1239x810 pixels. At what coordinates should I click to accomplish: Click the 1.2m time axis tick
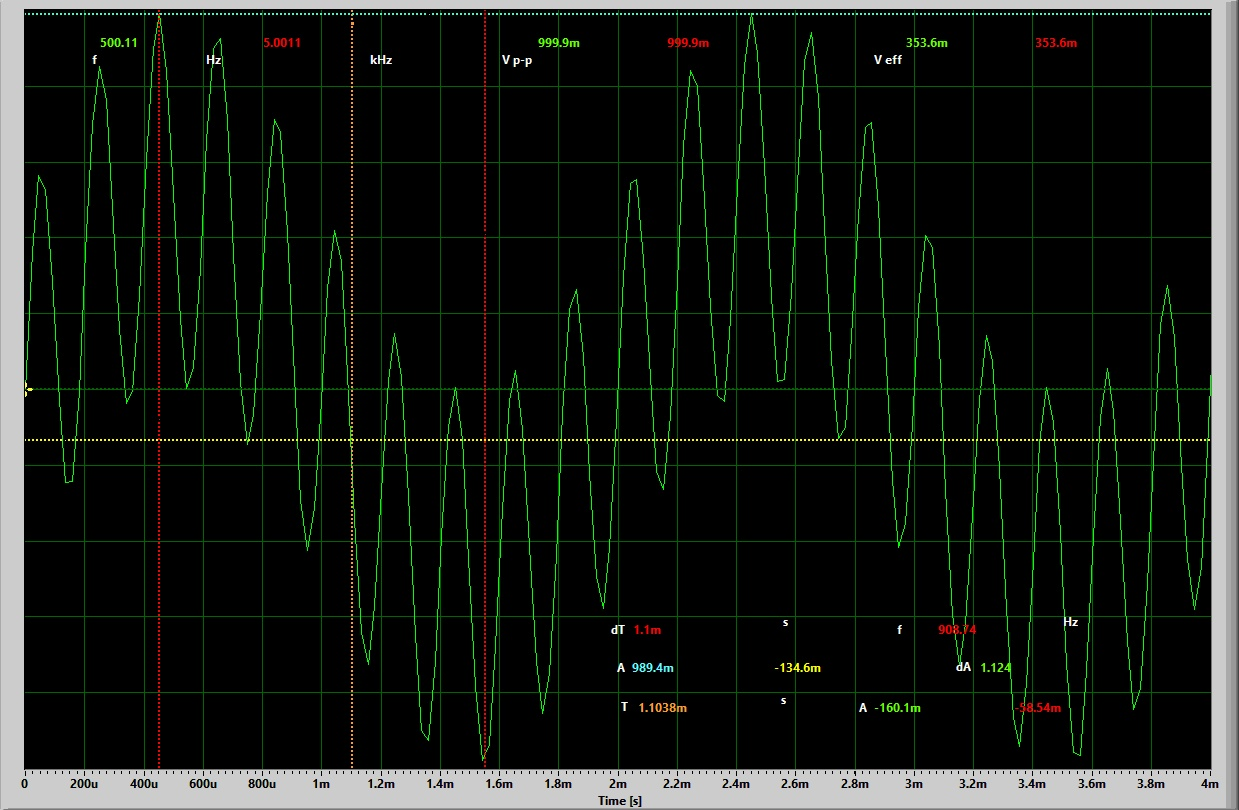(x=381, y=786)
